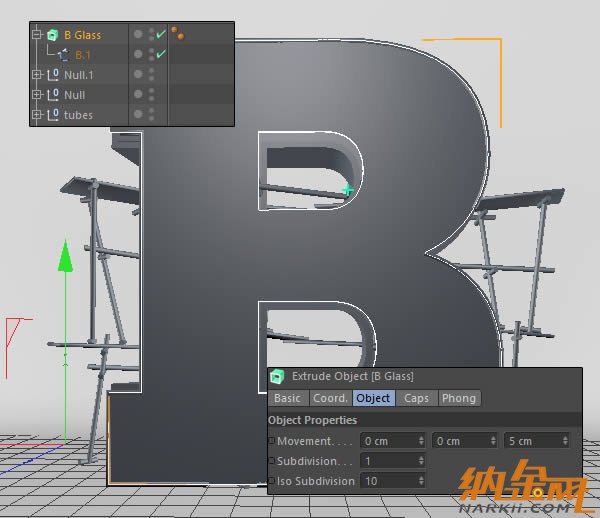Select the tubes row name

point(78,115)
